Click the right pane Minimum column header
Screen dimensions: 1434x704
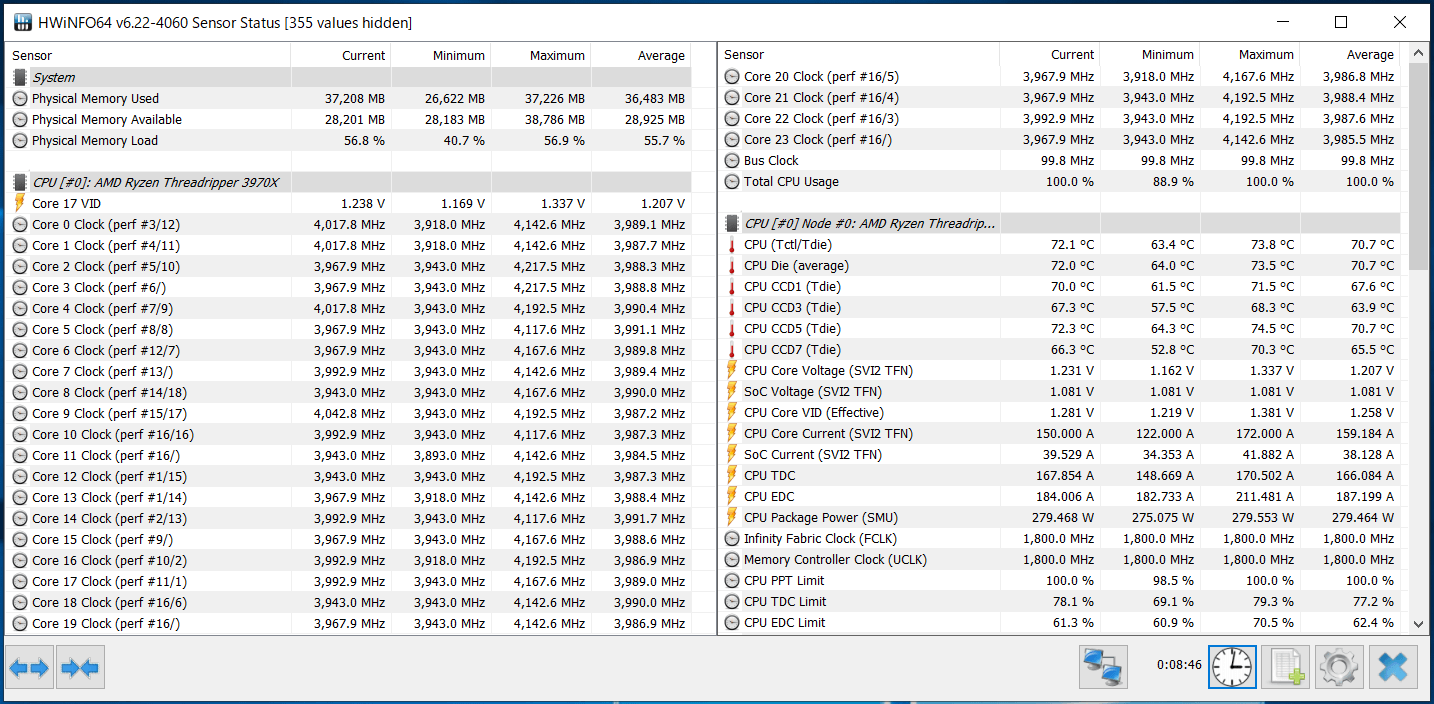click(1150, 55)
